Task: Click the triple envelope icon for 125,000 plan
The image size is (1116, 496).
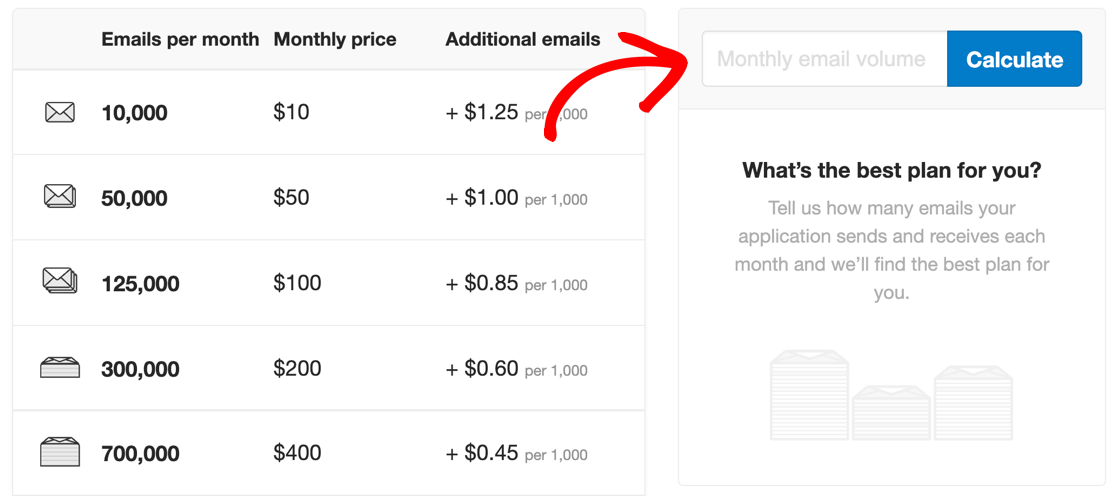Action: (x=60, y=281)
